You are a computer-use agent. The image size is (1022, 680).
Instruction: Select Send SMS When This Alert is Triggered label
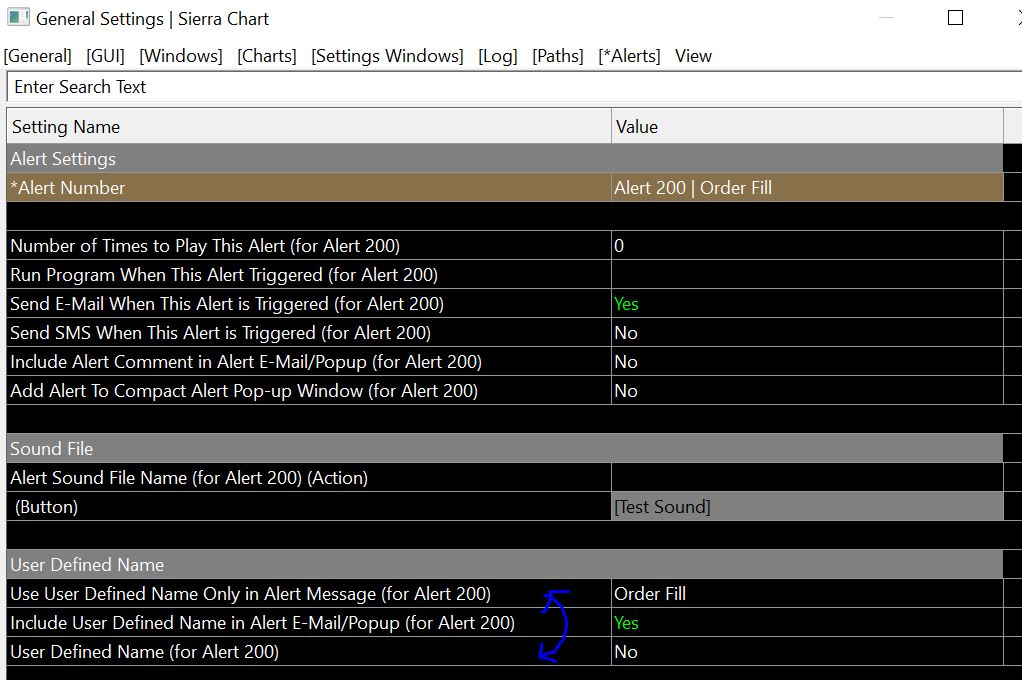pos(220,333)
